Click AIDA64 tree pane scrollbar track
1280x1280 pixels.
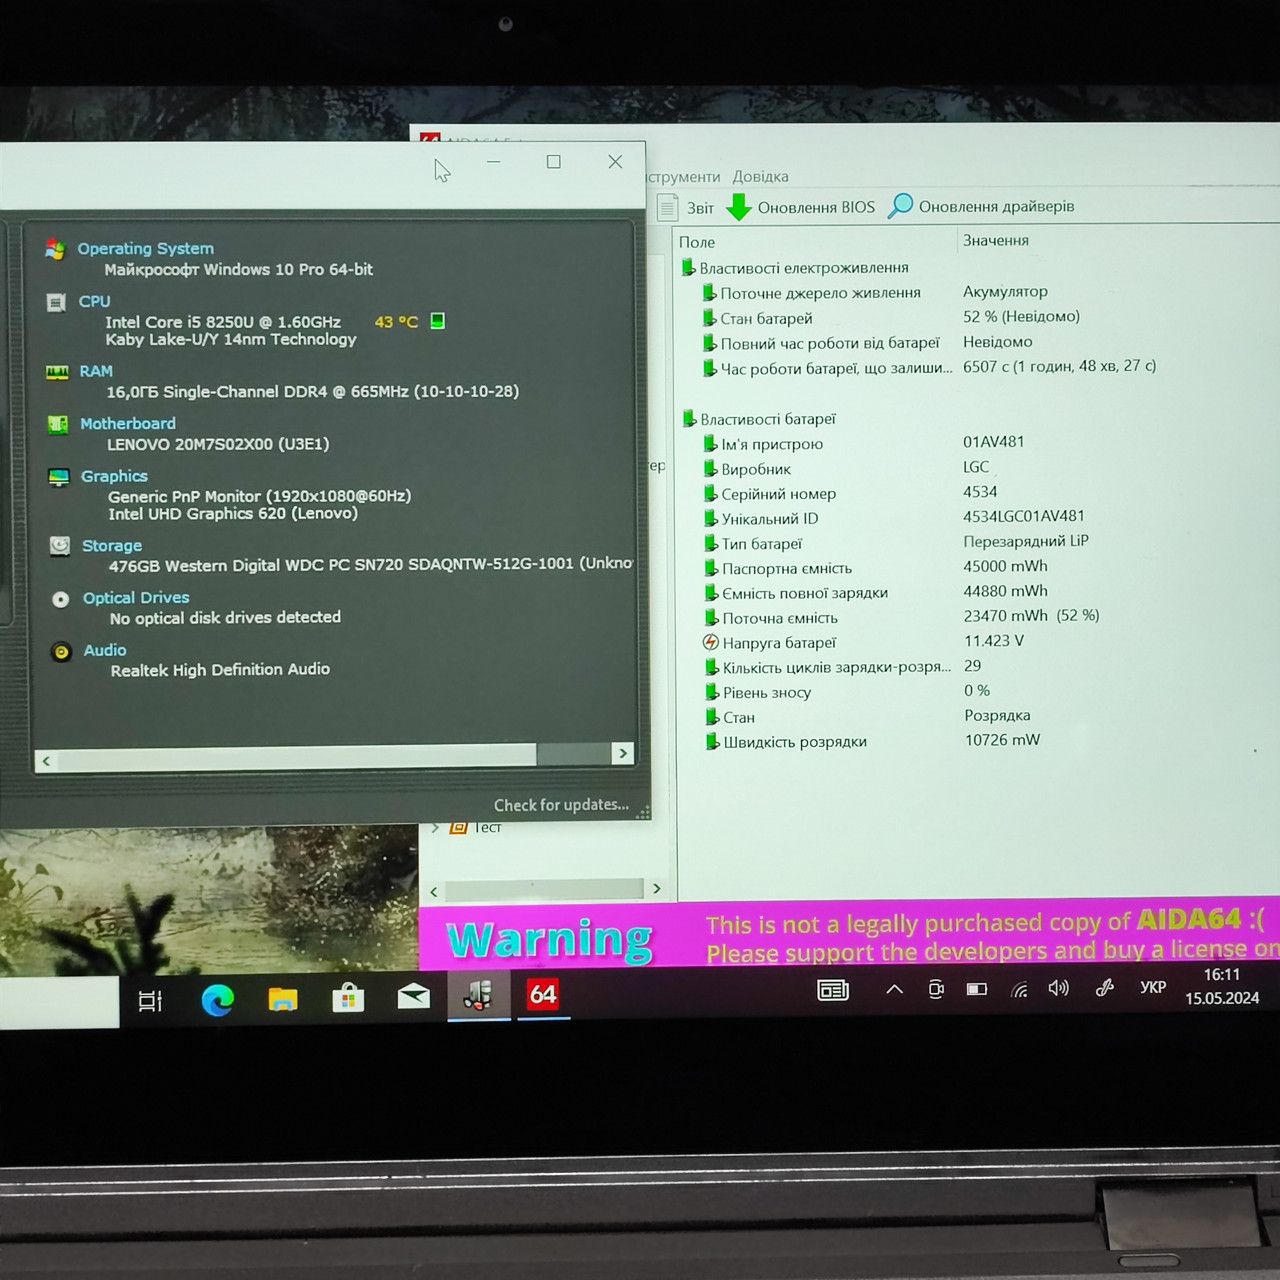544,889
